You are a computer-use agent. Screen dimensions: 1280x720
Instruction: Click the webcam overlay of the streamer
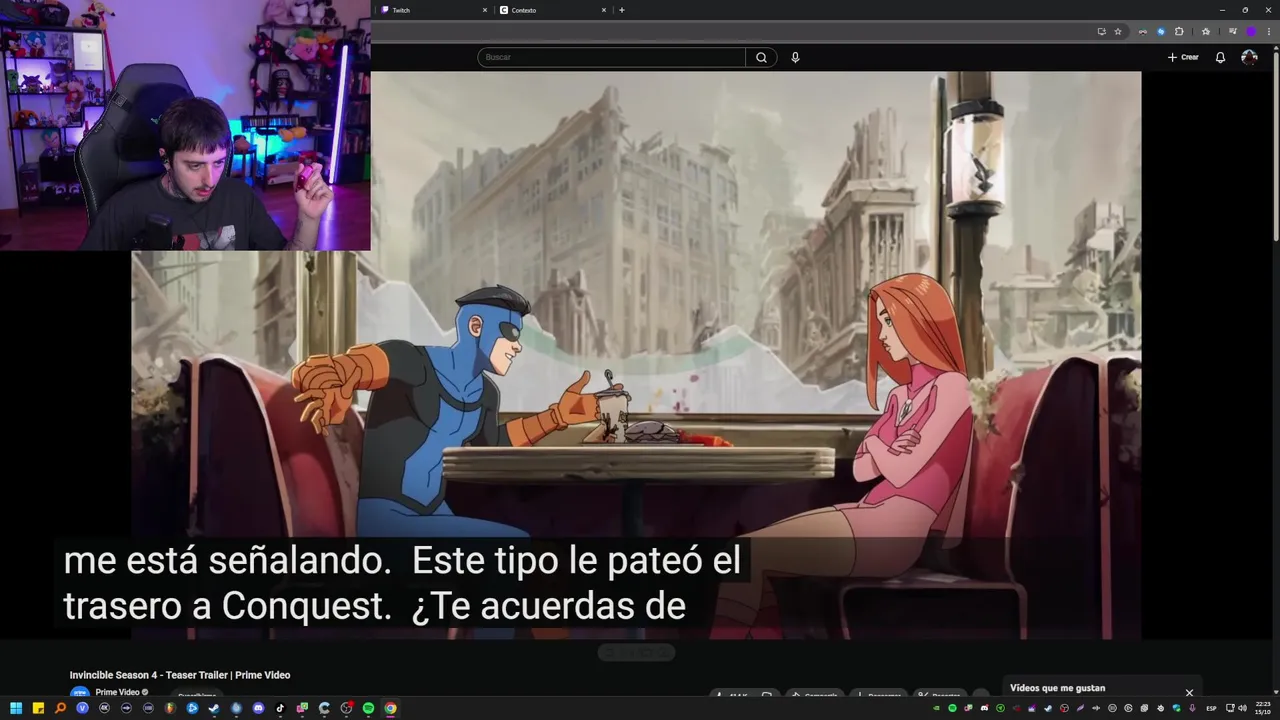(x=185, y=125)
